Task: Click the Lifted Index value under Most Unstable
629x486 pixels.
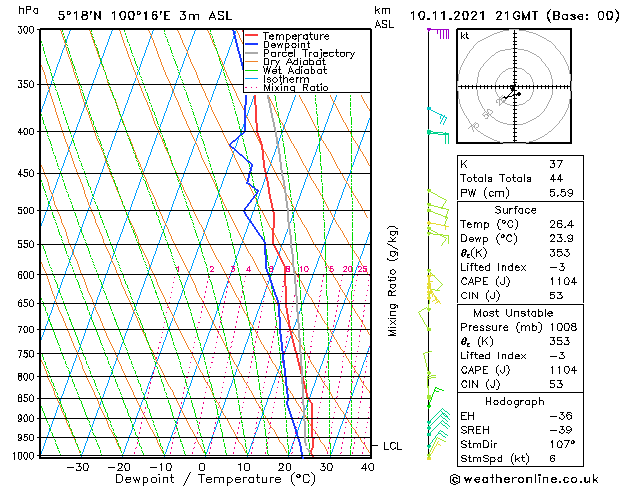Action: (558, 356)
